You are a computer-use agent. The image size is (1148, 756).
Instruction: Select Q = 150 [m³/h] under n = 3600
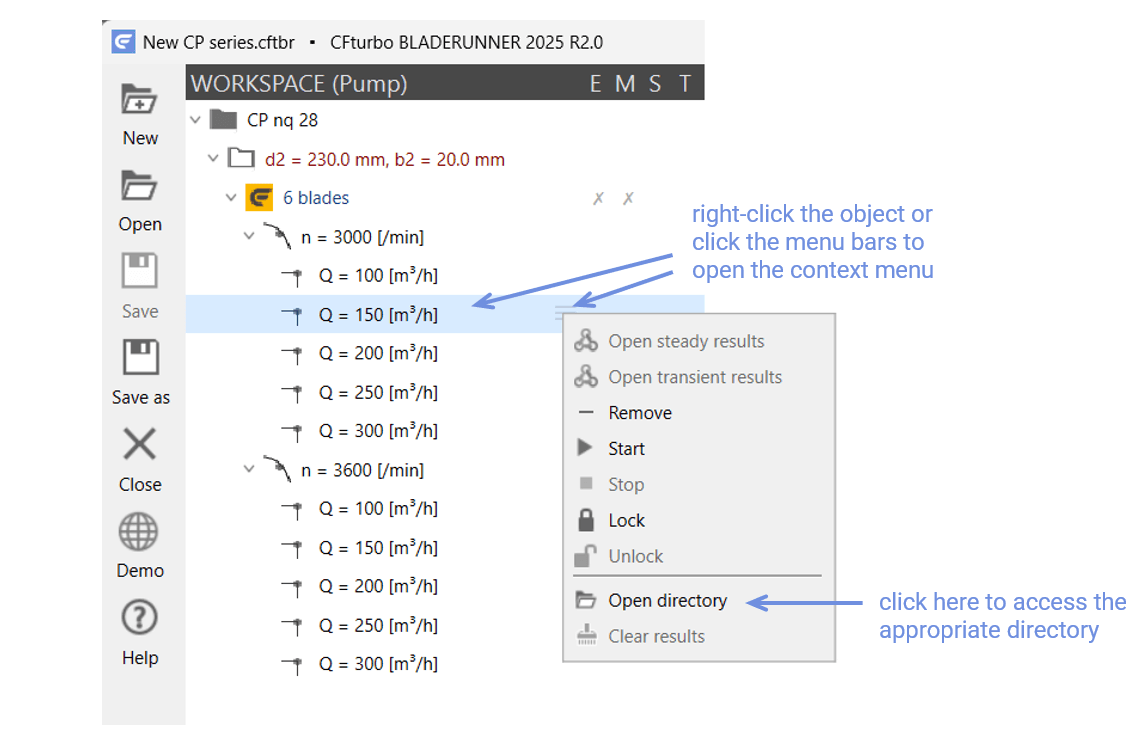point(378,548)
